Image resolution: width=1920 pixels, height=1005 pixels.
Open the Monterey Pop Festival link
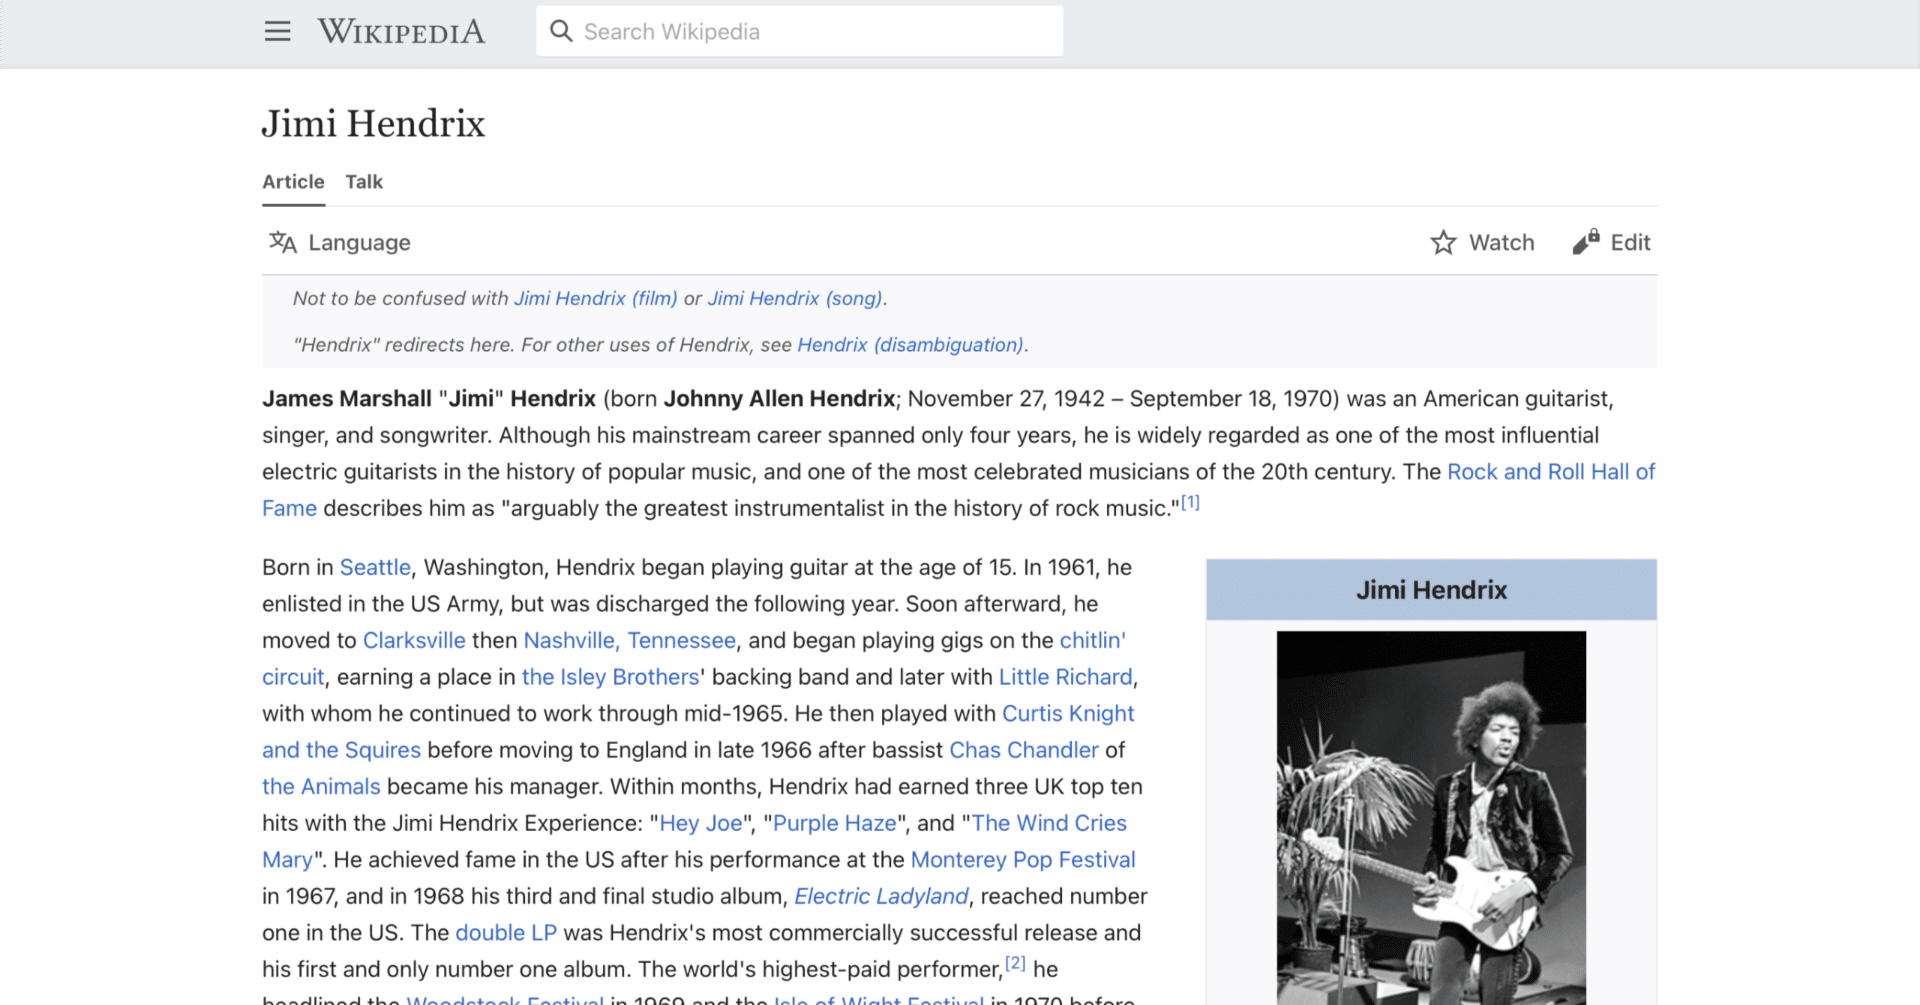[x=1023, y=860]
